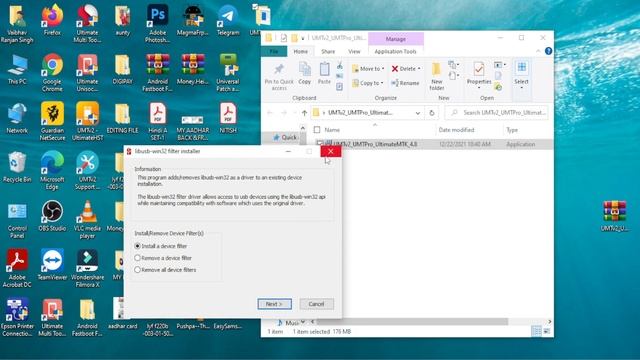Switch to details view icon in status bar
This screenshot has height=360, width=640.
(x=536, y=331)
